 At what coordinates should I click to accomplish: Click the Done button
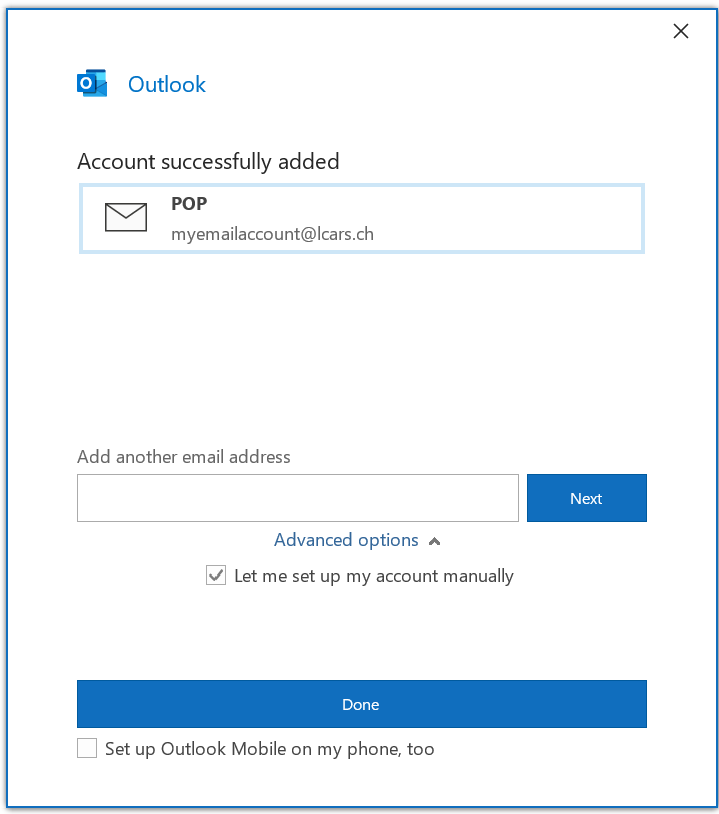tap(361, 704)
